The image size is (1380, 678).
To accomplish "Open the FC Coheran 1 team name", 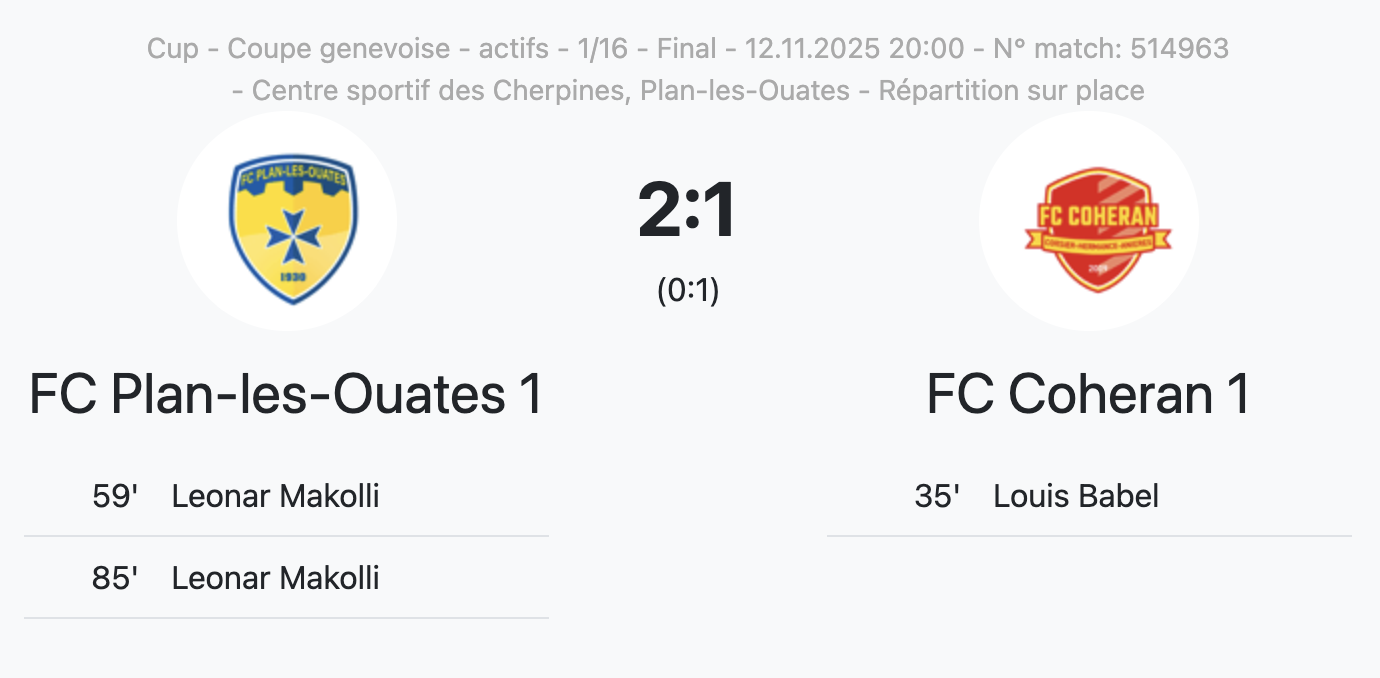I will point(1088,394).
